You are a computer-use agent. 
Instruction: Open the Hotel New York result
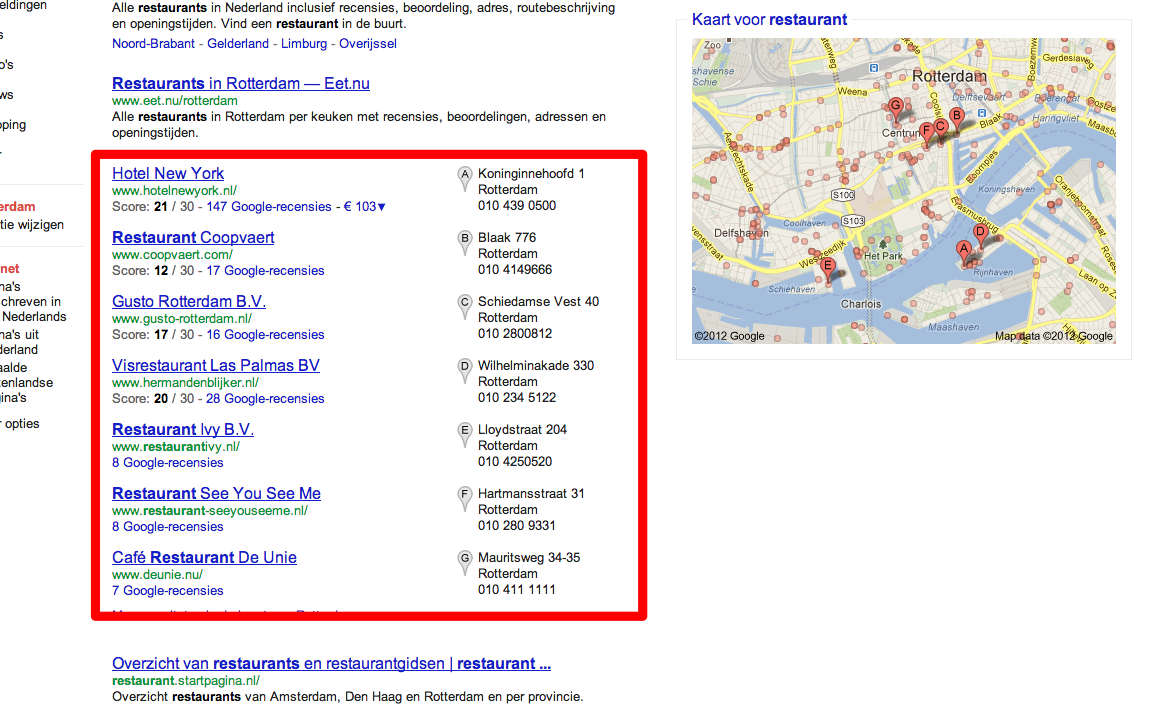click(x=168, y=174)
